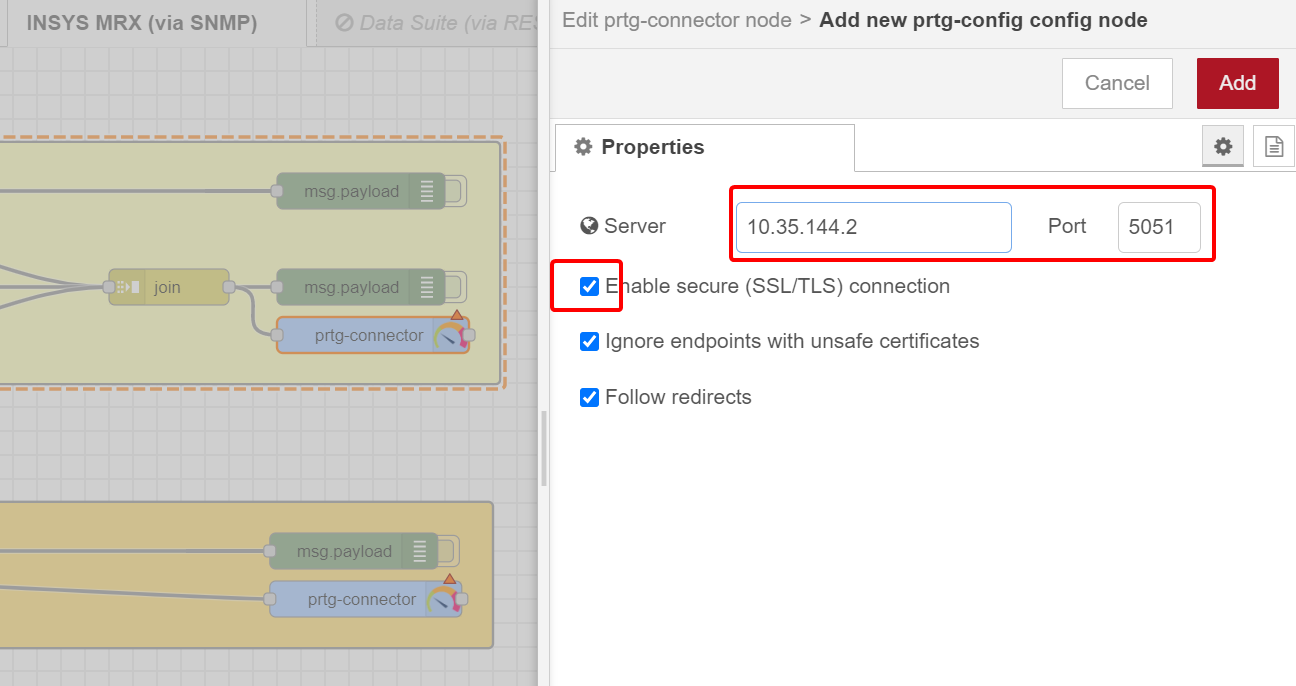Toggle the Follow redirects checkbox
Image resolution: width=1296 pixels, height=686 pixels.
pyautogui.click(x=590, y=398)
